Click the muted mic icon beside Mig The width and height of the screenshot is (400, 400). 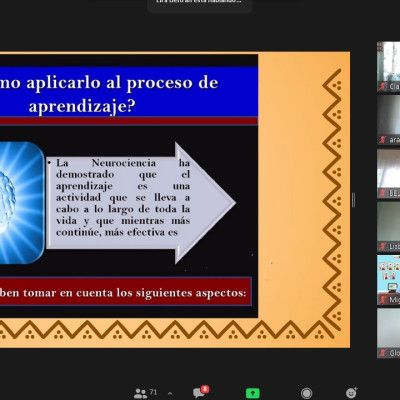coord(383,300)
